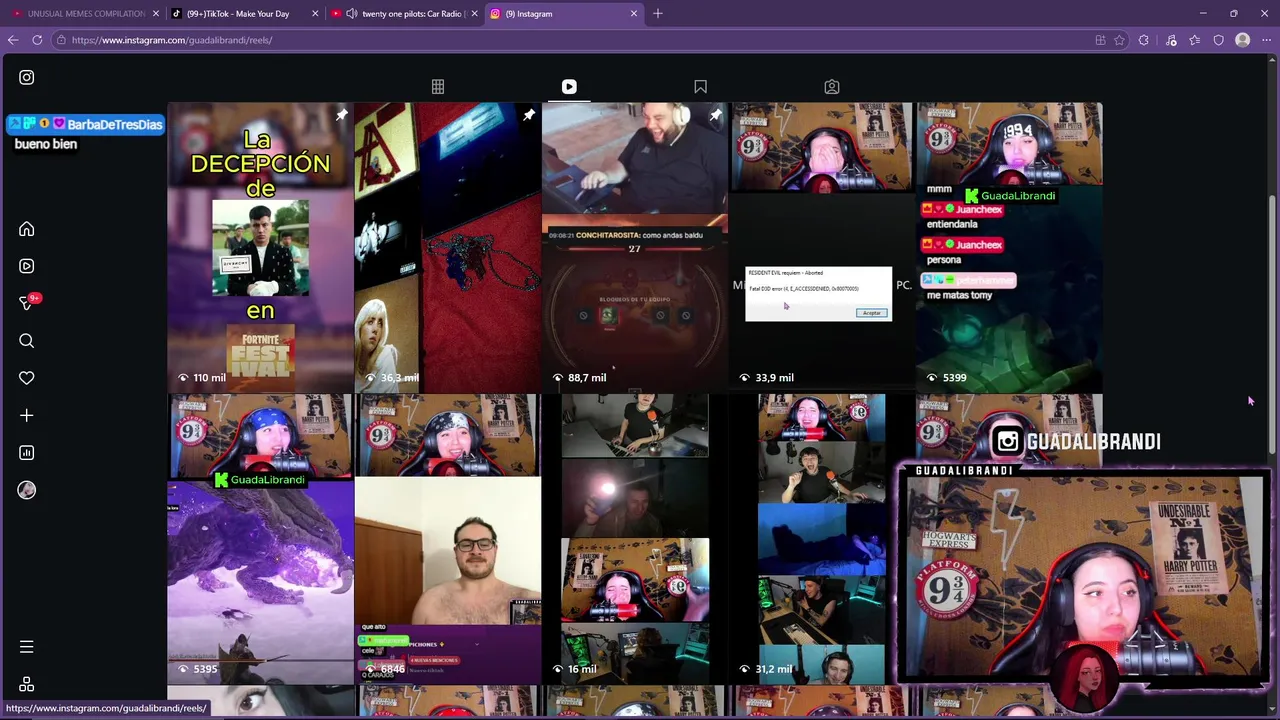Open the hamburger More menu
Screen dimensions: 1280x720
pos(27,647)
